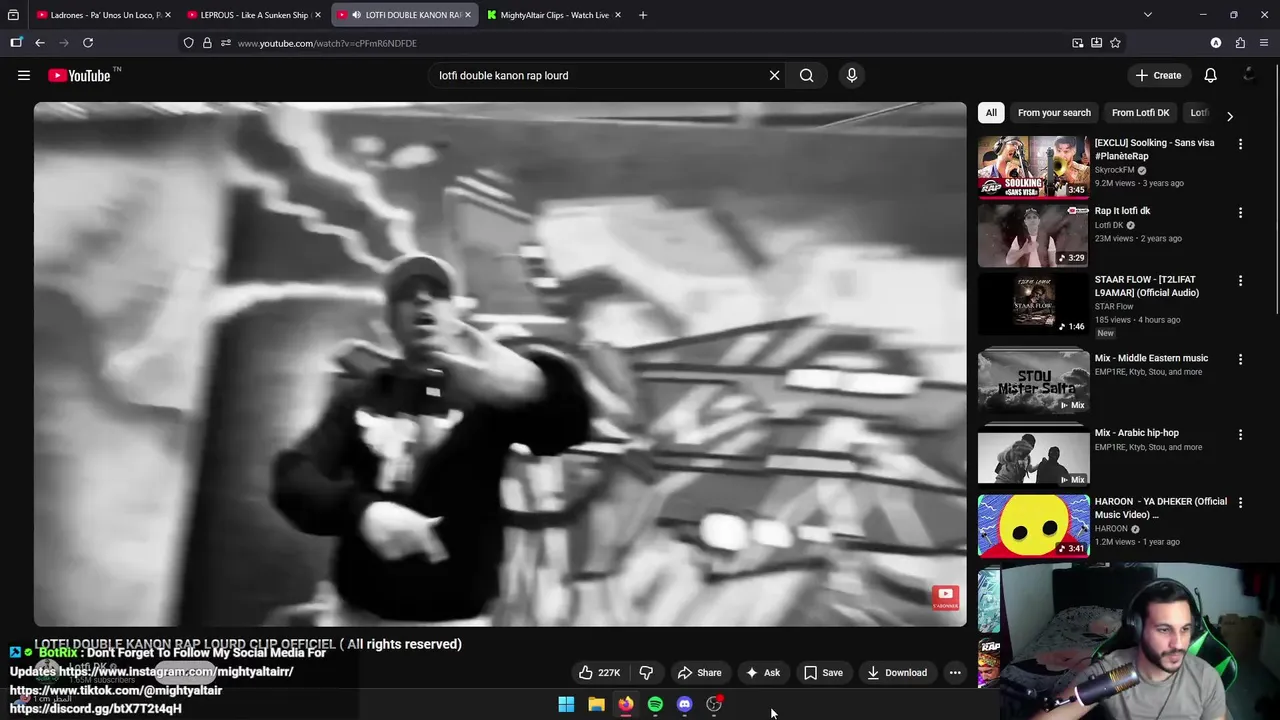Open HAROON - YA DHEKER video title
Screen dimensions: 1280x720
pos(1160,508)
